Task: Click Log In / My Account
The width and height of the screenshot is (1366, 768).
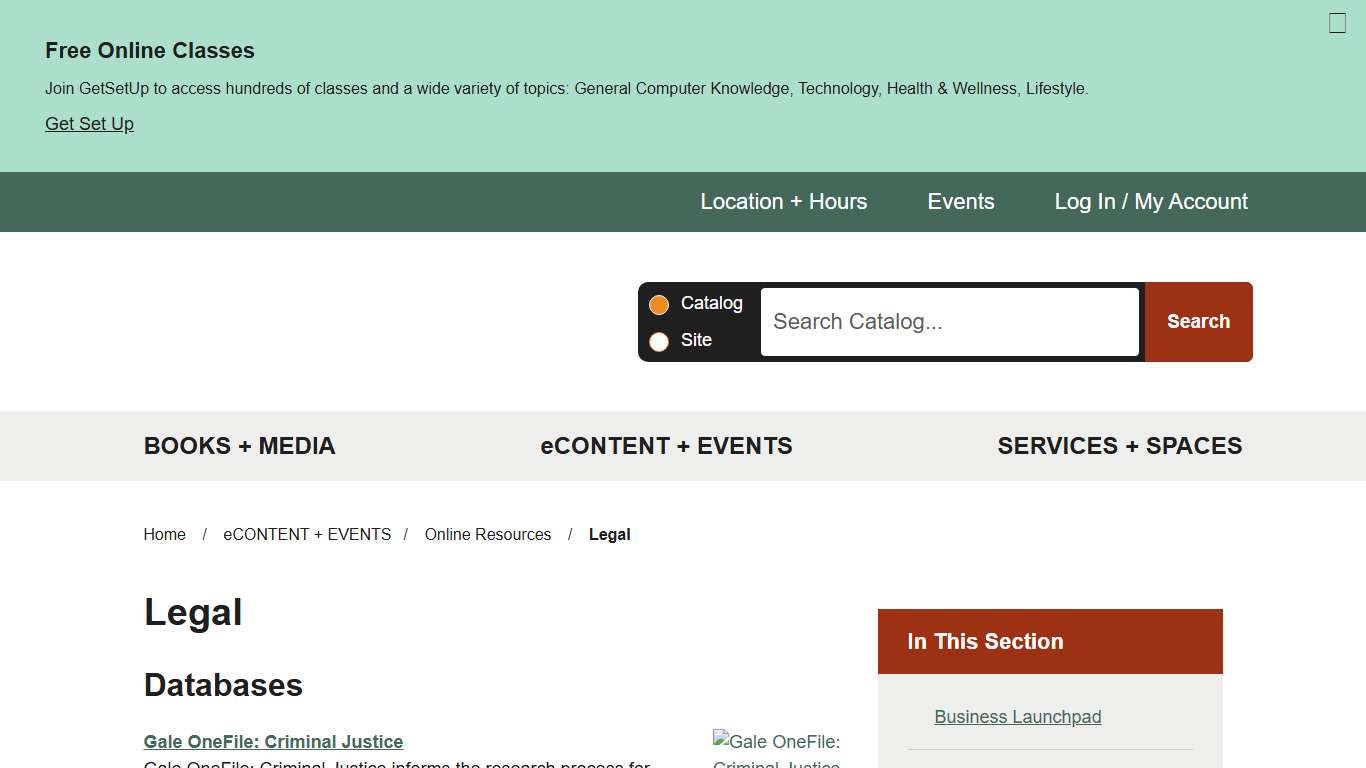Action: (1150, 202)
